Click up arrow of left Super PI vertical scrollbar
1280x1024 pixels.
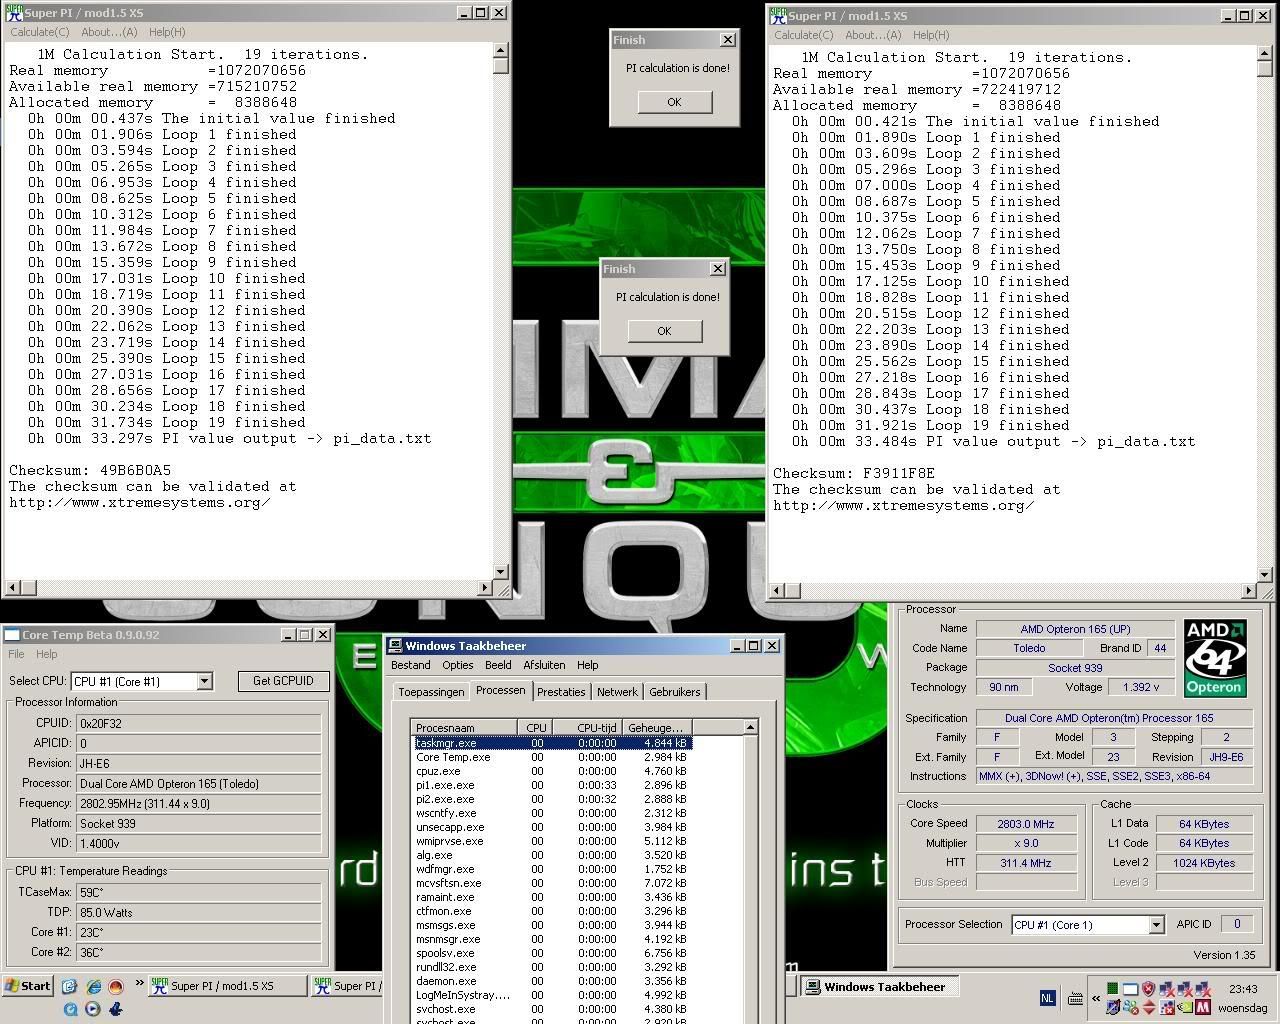[501, 51]
